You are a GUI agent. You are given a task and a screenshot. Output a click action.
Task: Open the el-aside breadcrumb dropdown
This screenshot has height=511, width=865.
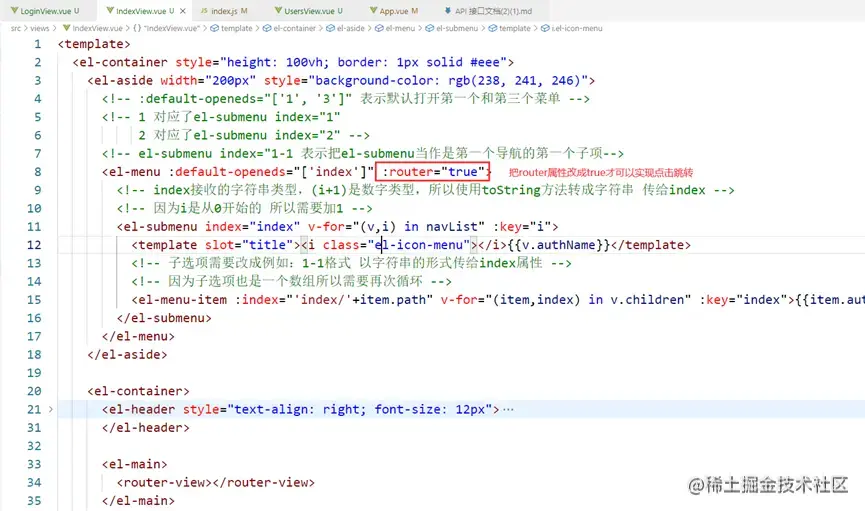[x=350, y=28]
